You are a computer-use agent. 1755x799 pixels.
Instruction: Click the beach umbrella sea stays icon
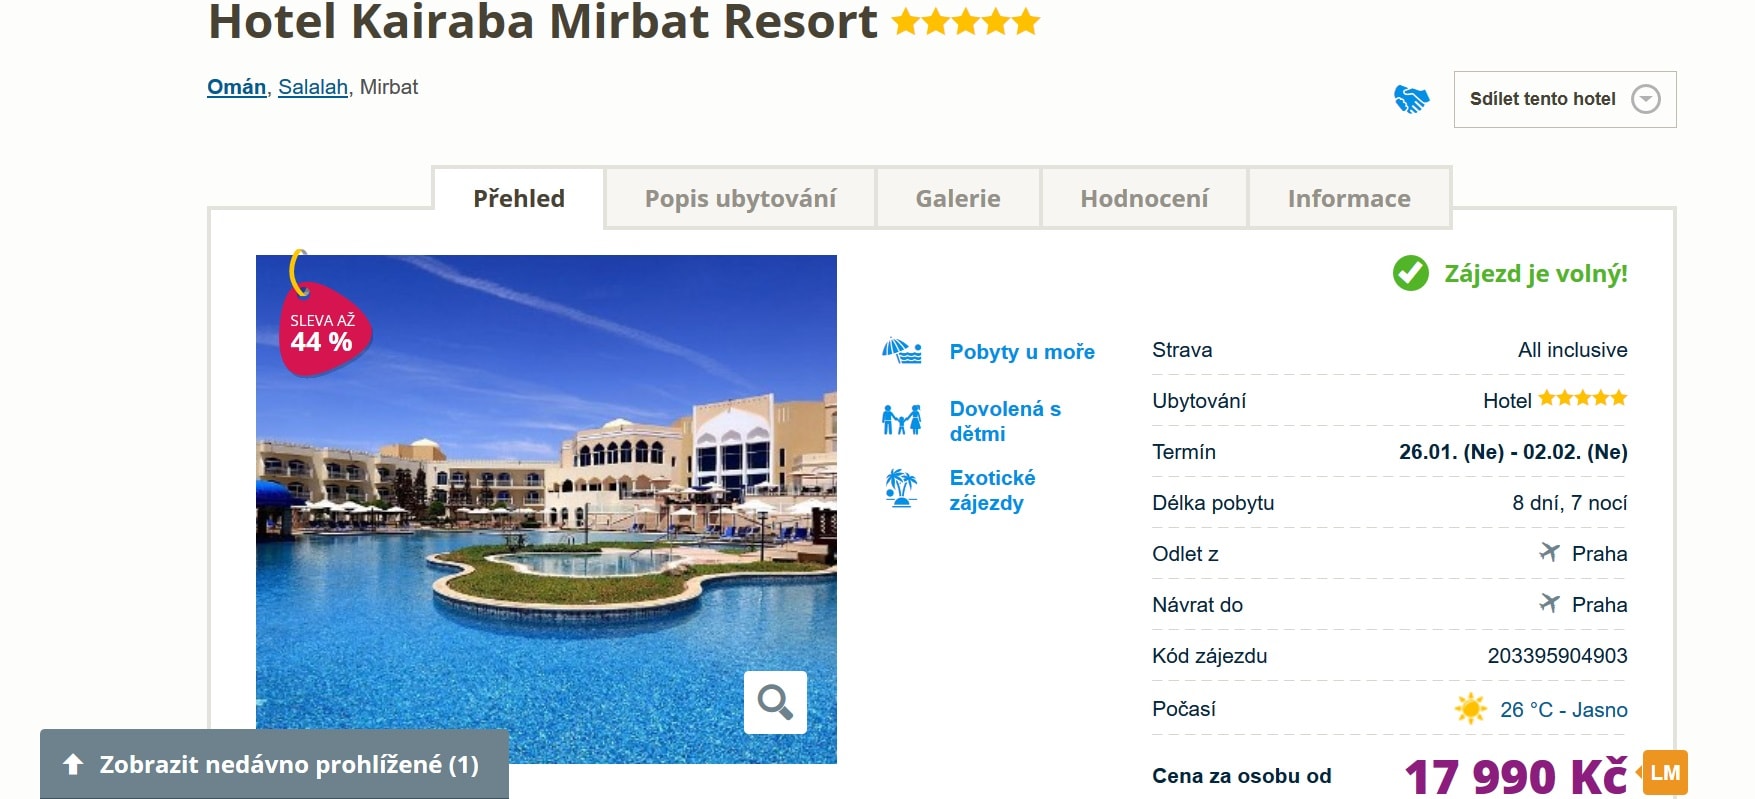point(901,351)
